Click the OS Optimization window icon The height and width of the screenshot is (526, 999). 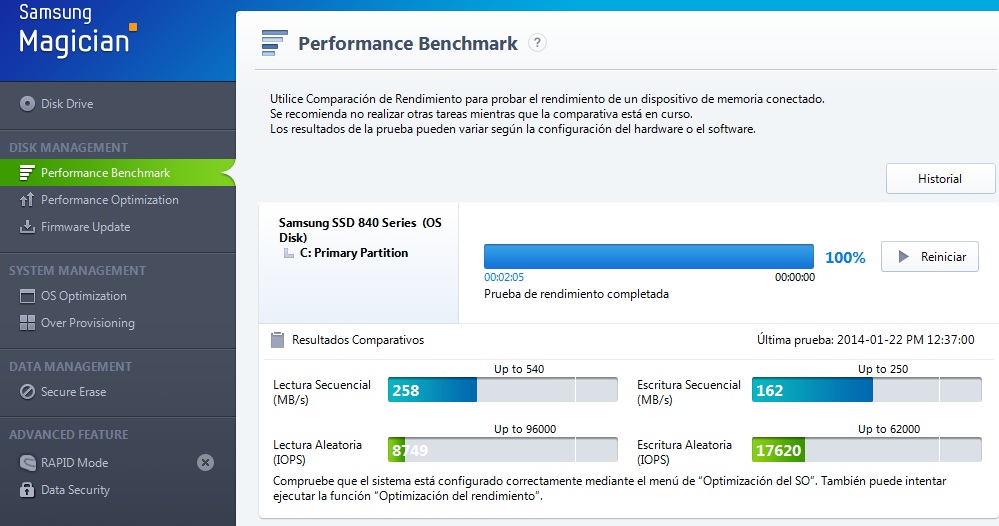click(x=27, y=295)
